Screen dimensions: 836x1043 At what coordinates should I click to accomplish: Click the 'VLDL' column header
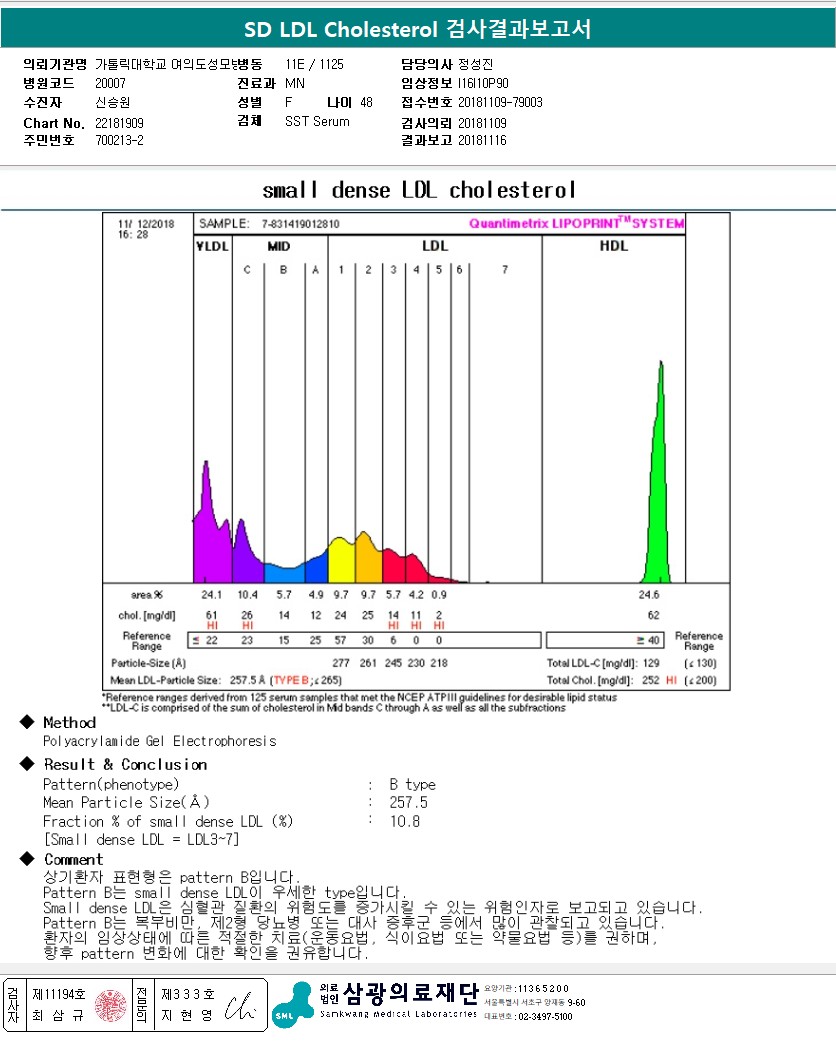(212, 246)
